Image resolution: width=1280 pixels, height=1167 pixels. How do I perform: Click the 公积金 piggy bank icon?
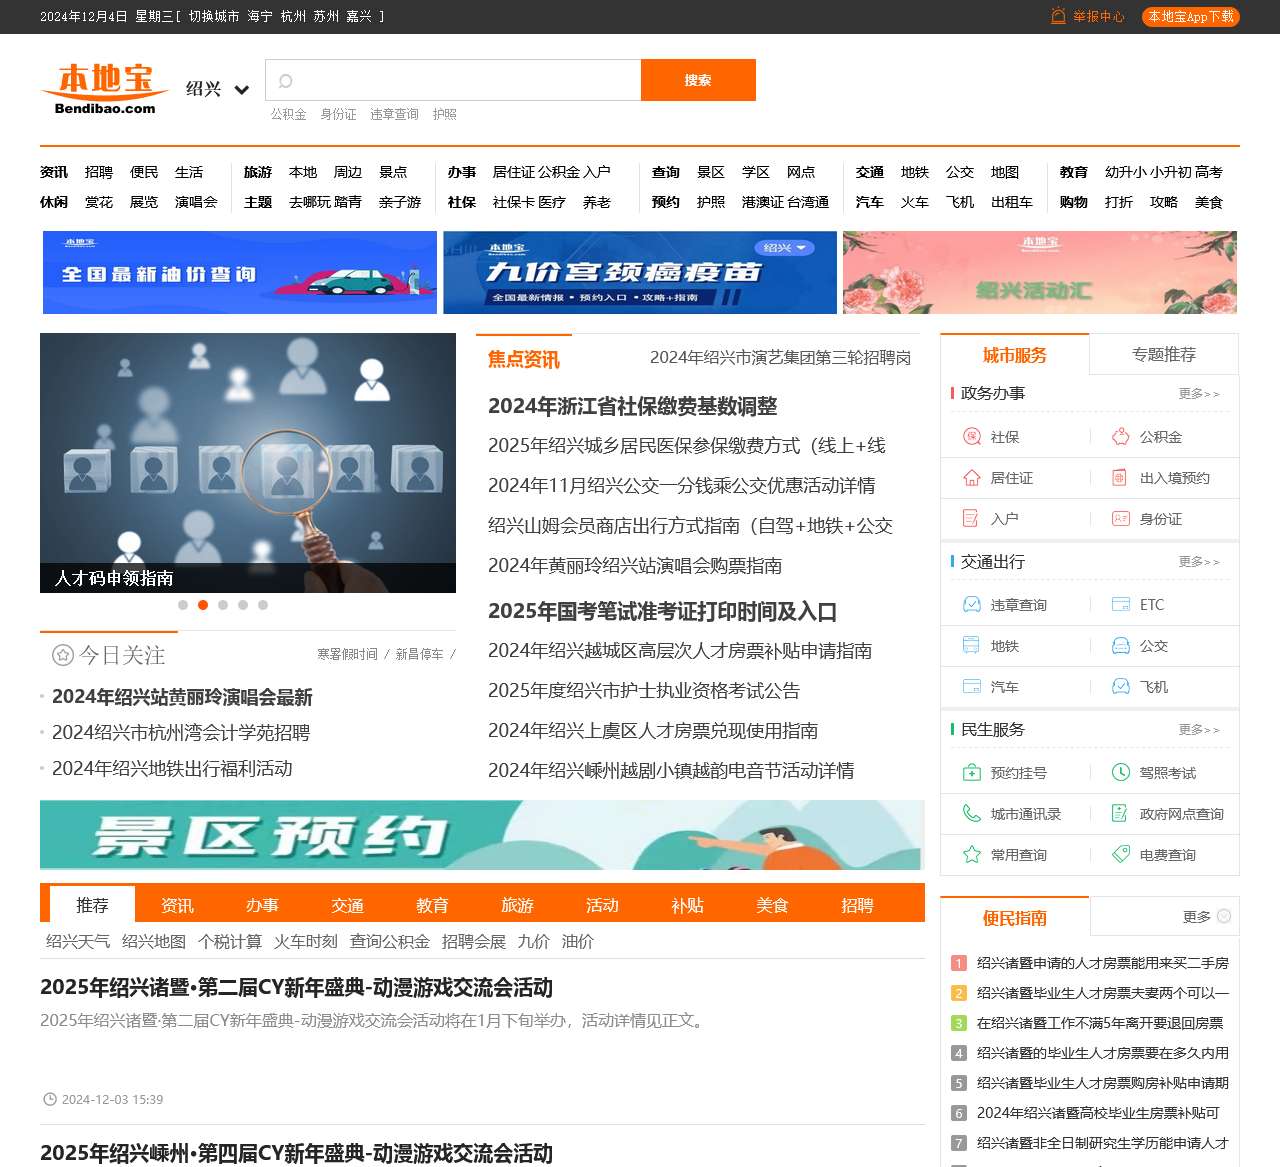[x=1121, y=437]
